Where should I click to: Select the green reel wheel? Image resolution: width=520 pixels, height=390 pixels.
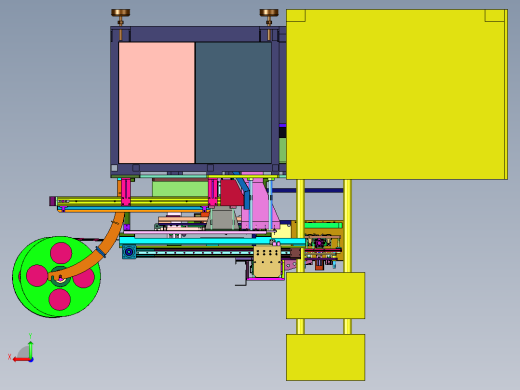tap(57, 277)
